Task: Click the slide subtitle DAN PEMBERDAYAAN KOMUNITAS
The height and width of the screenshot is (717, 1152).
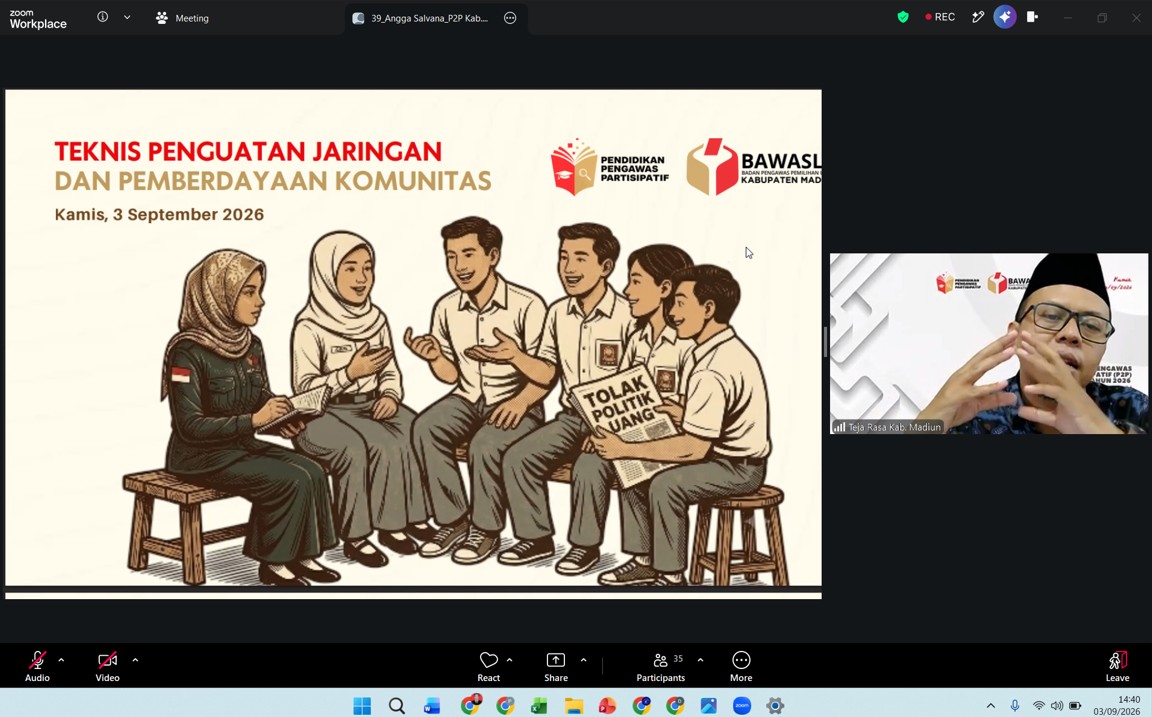Action: 273,181
